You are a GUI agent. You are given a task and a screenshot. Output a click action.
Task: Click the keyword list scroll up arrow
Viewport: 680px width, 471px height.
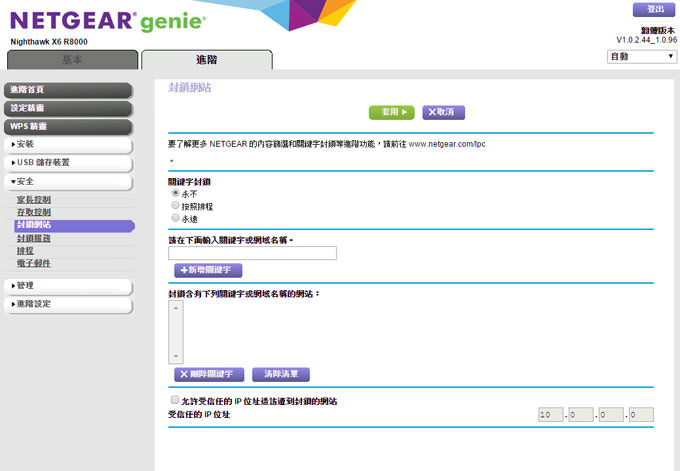point(176,308)
